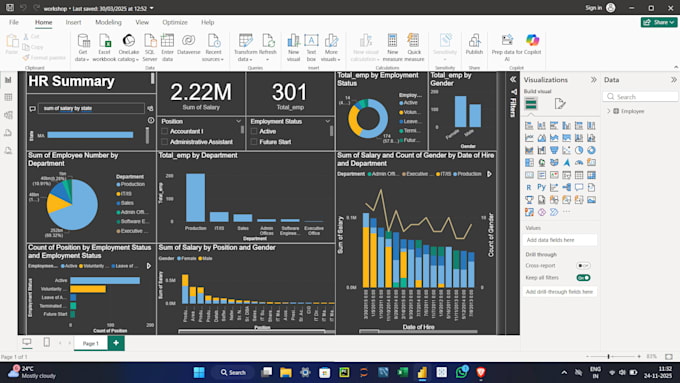
Task: Open the File menu
Action: (14, 22)
